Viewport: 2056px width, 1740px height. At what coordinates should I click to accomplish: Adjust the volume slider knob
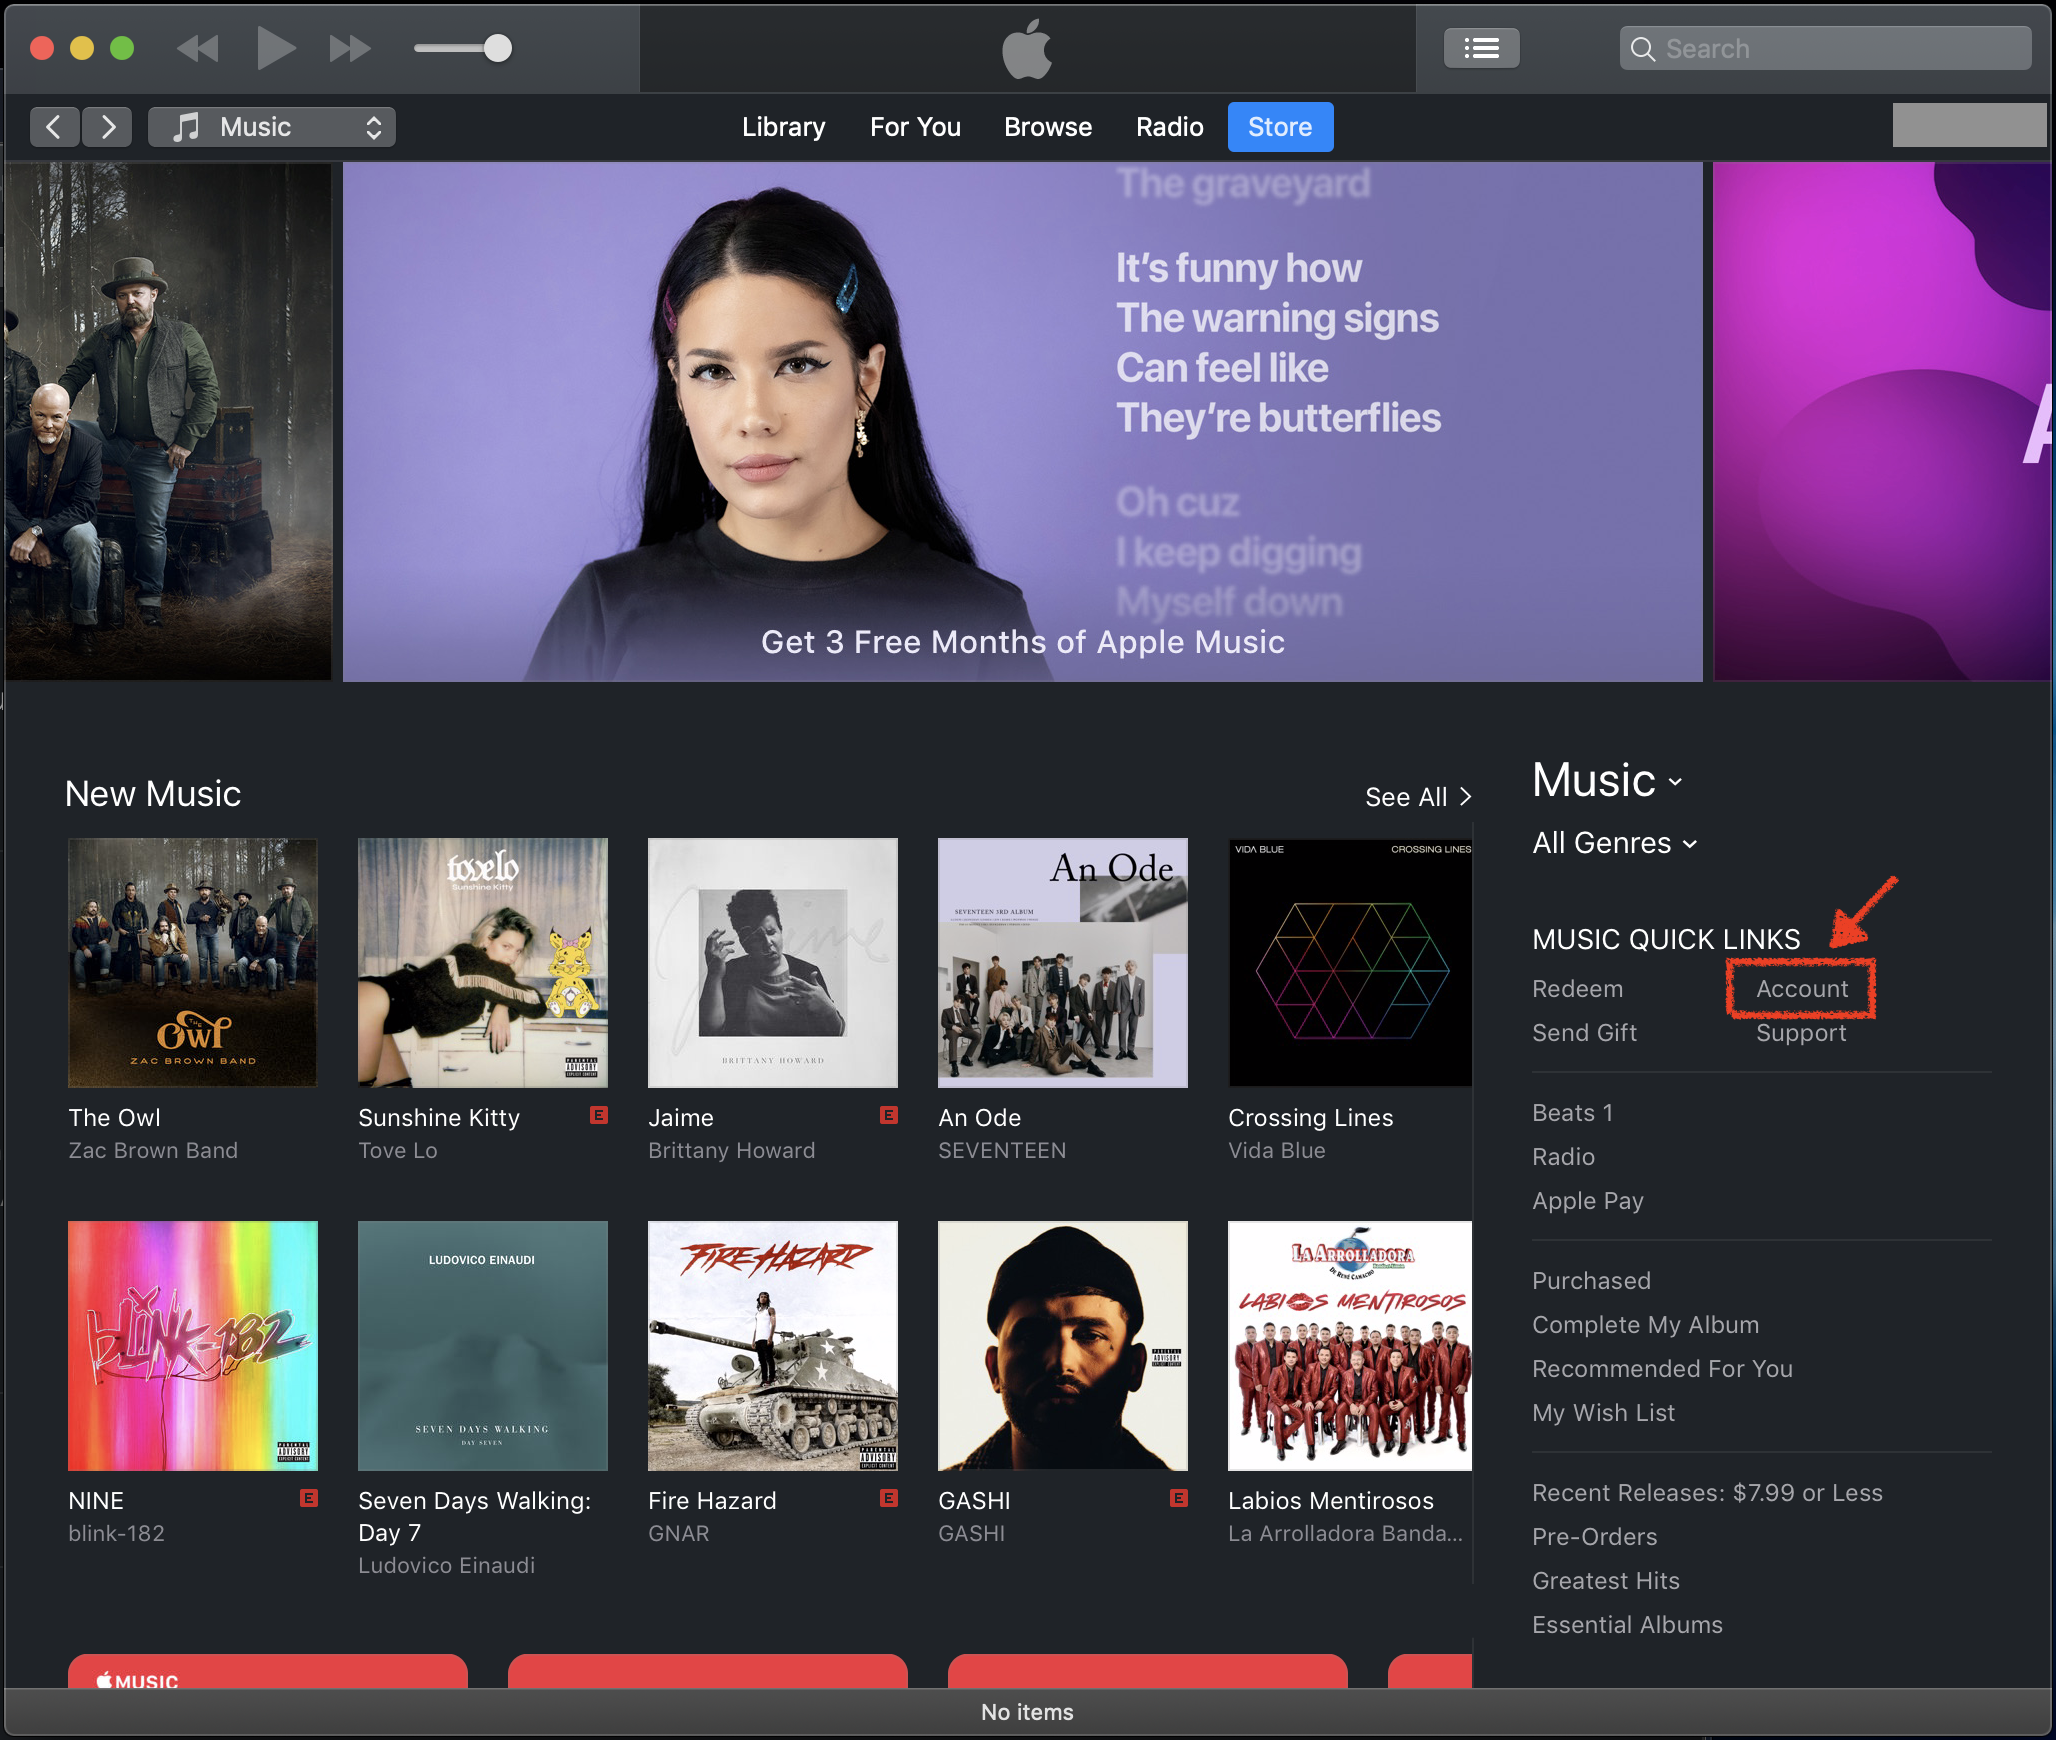(497, 48)
